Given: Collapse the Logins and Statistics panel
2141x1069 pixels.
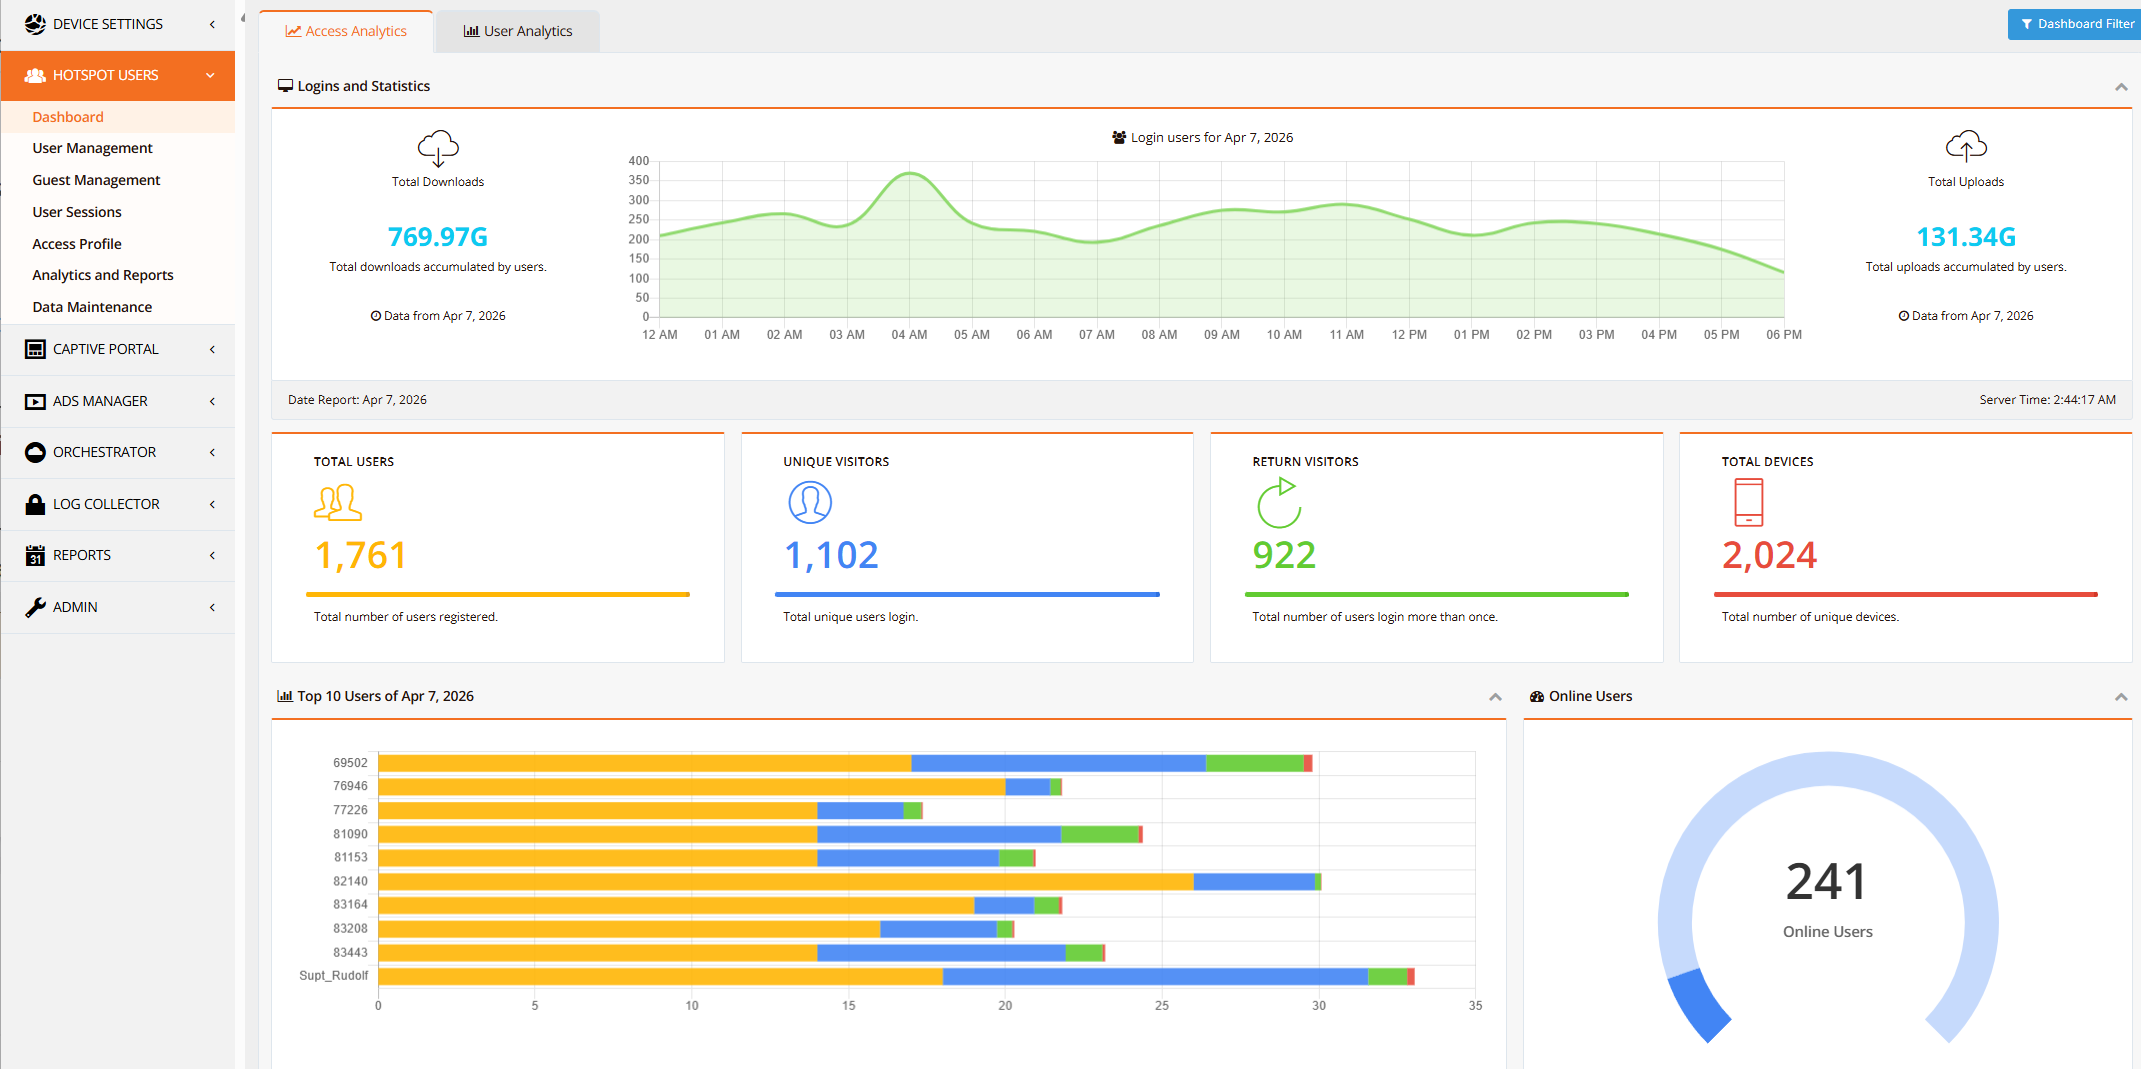Looking at the screenshot, I should coord(2120,87).
